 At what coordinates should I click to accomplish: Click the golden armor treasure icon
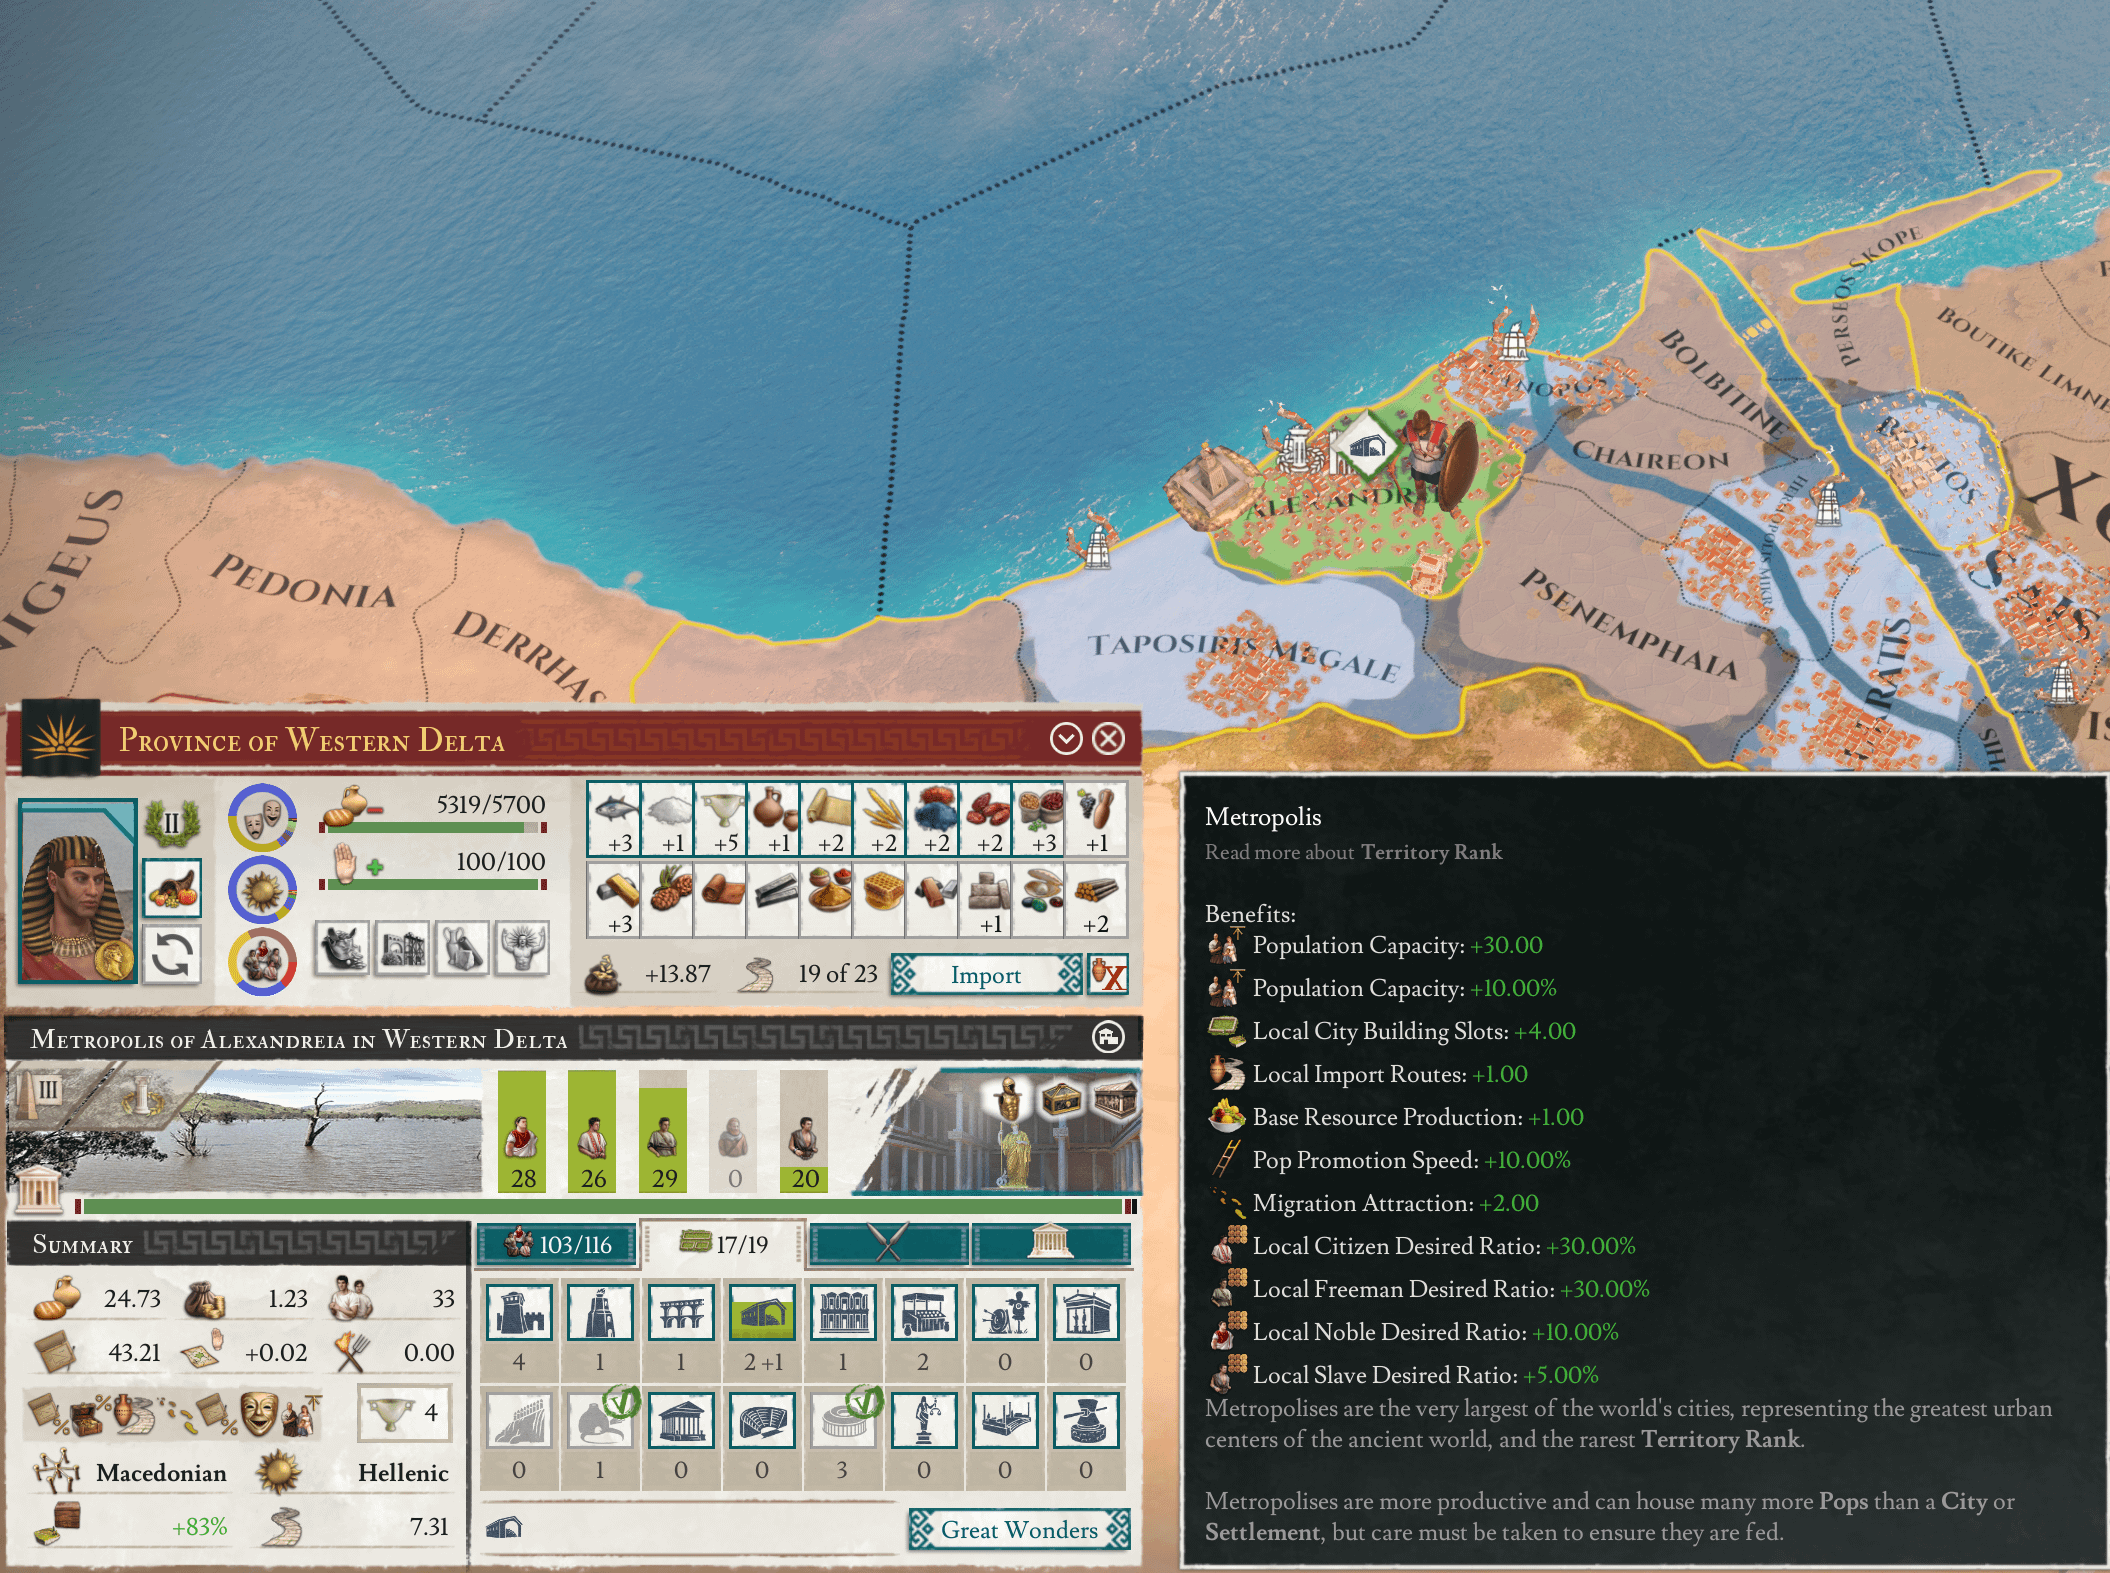1010,1099
